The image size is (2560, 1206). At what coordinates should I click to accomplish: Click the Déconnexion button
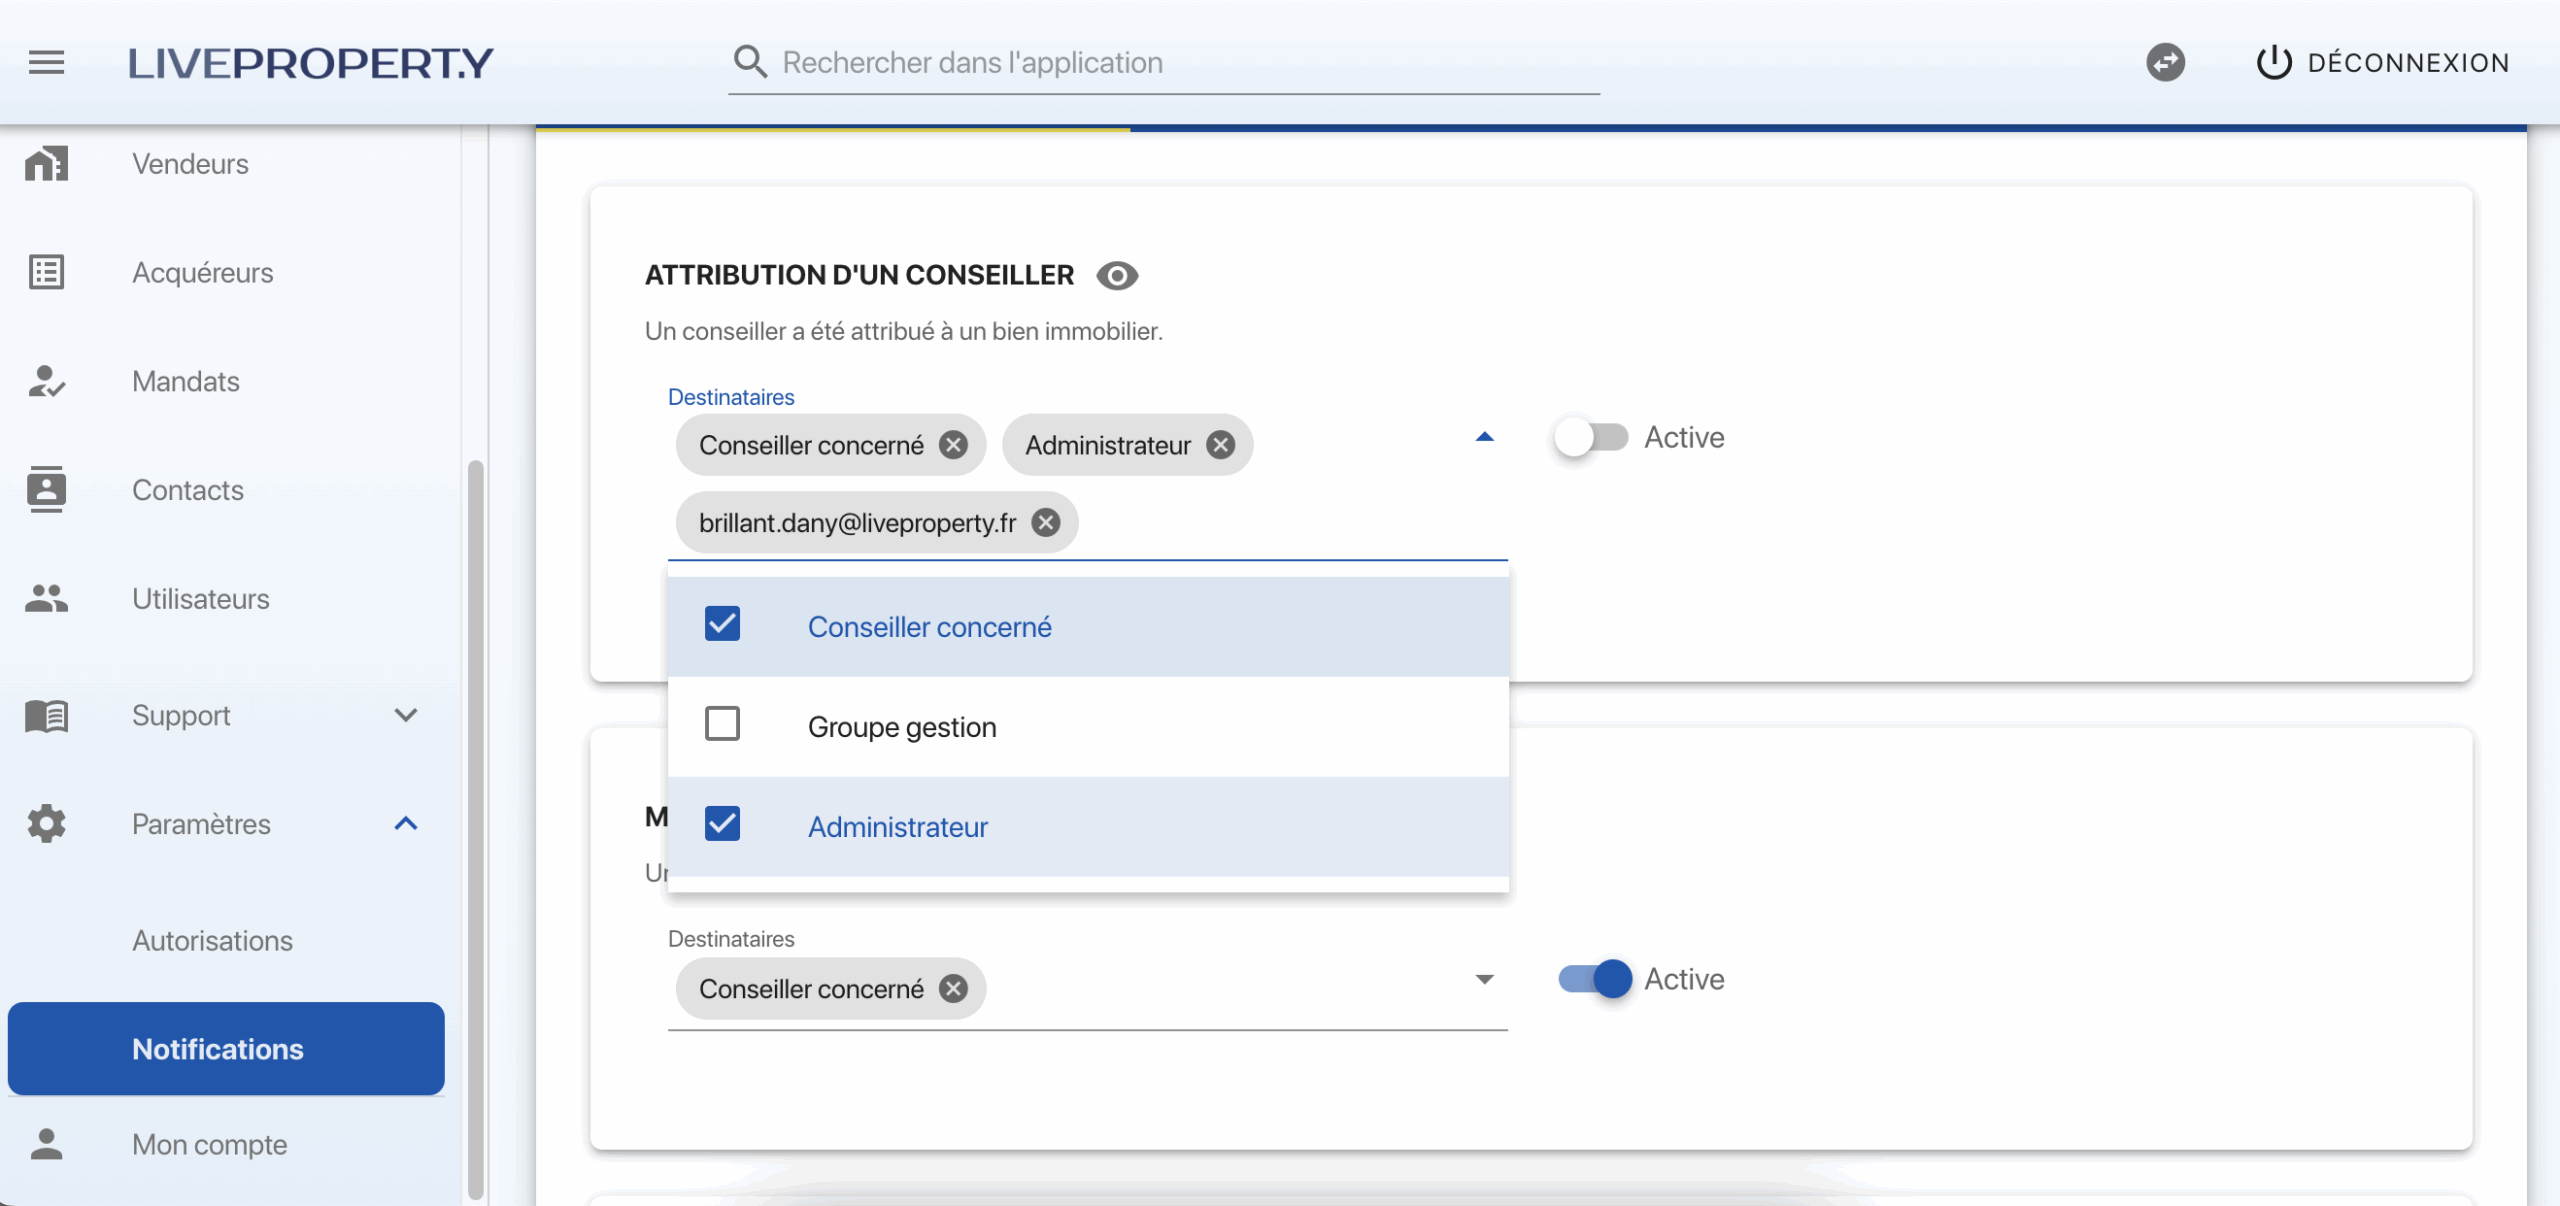[x=2384, y=62]
